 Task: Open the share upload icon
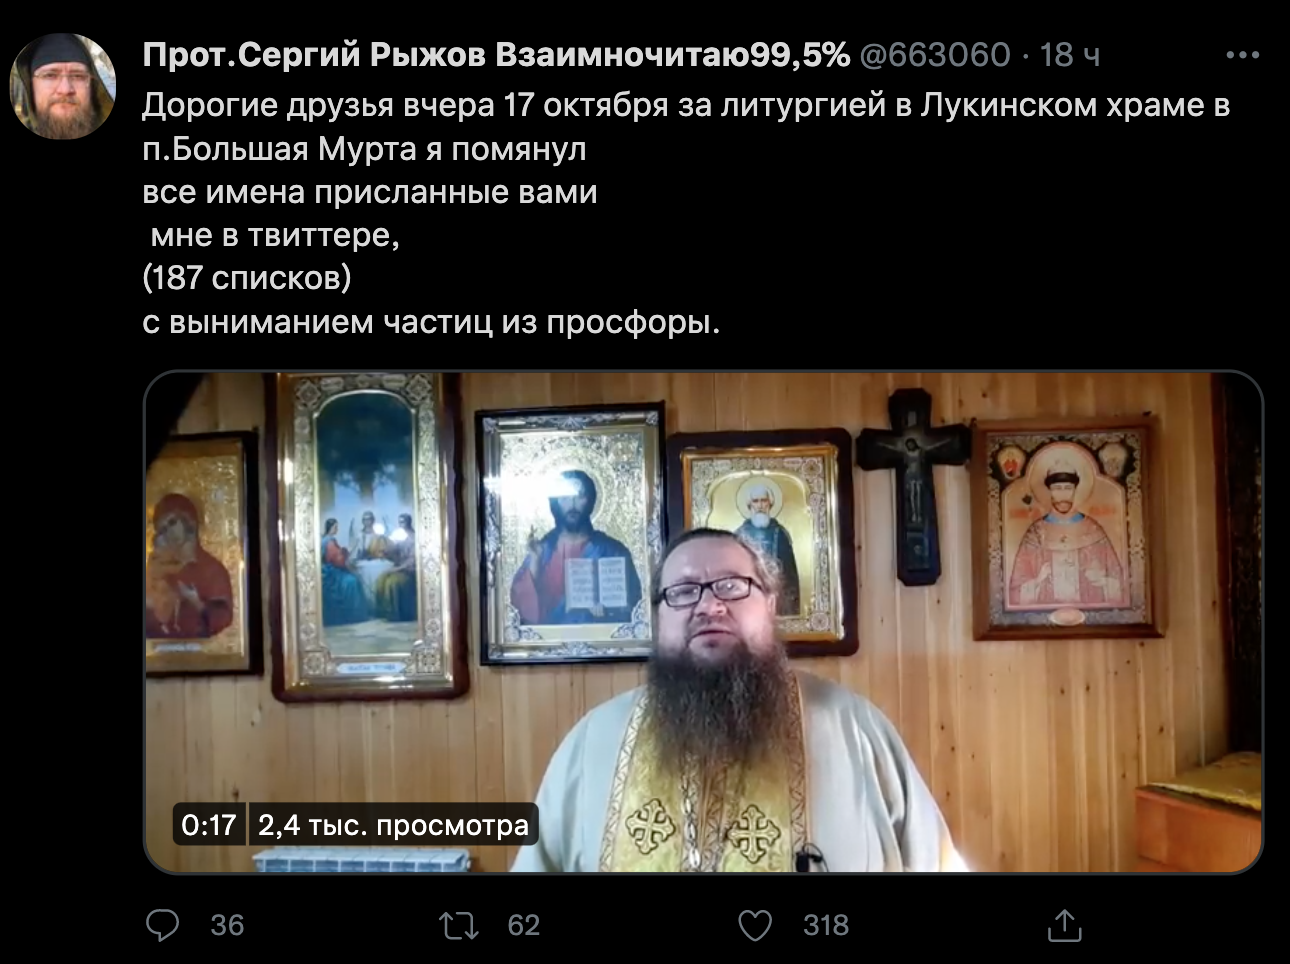tap(1065, 925)
